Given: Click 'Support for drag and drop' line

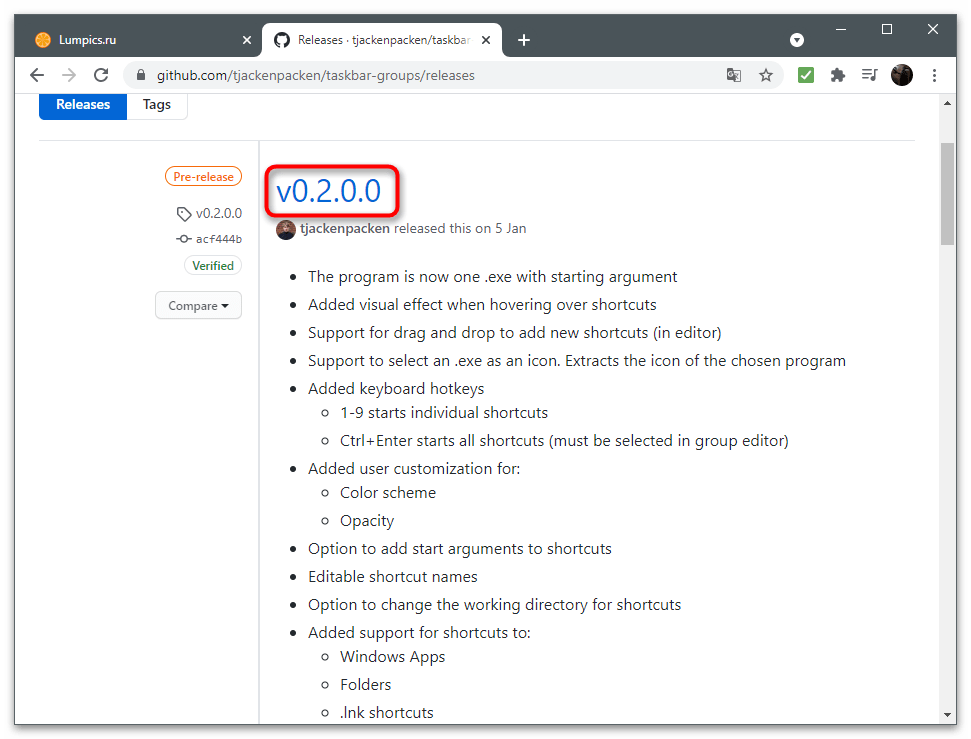Looking at the screenshot, I should (x=515, y=333).
